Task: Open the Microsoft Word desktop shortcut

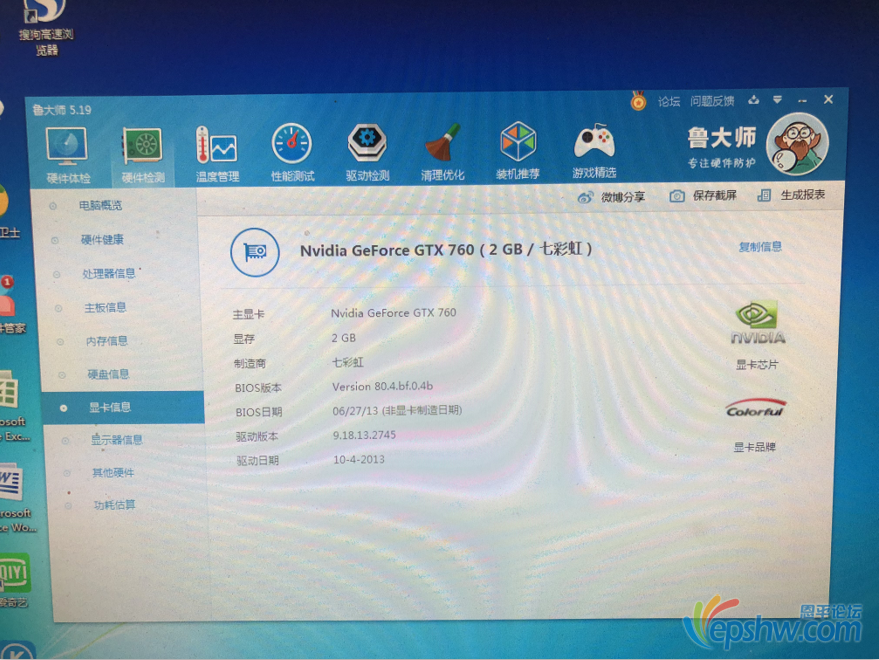Action: pyautogui.click(x=16, y=496)
